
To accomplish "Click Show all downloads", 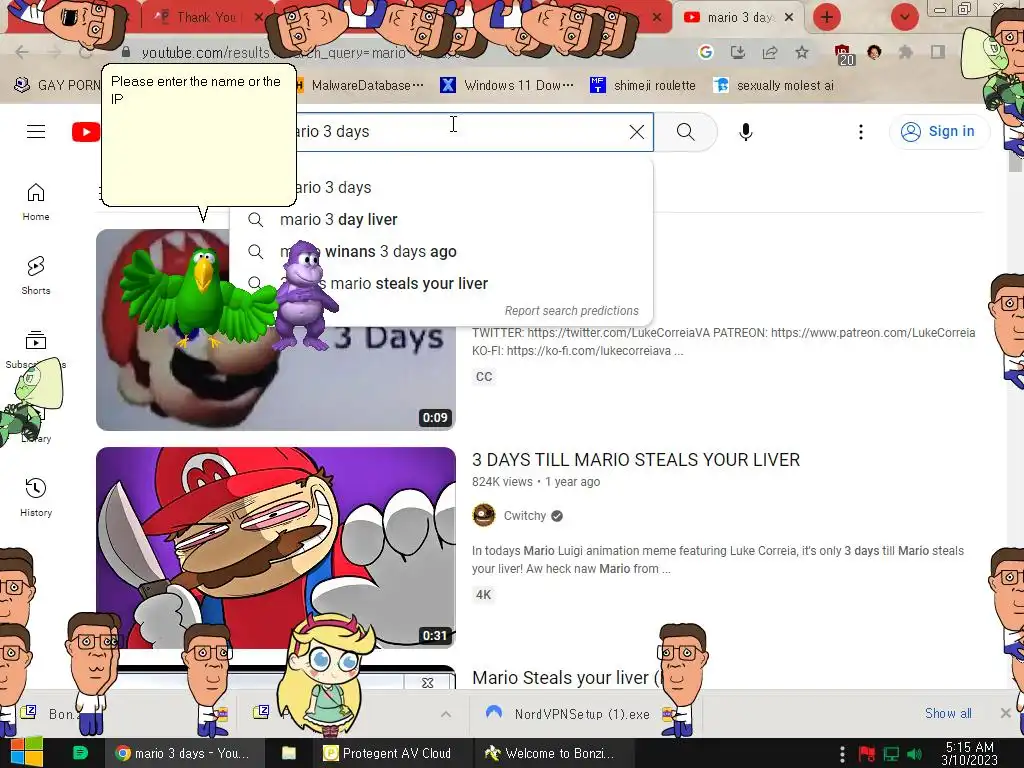I will (x=948, y=713).
